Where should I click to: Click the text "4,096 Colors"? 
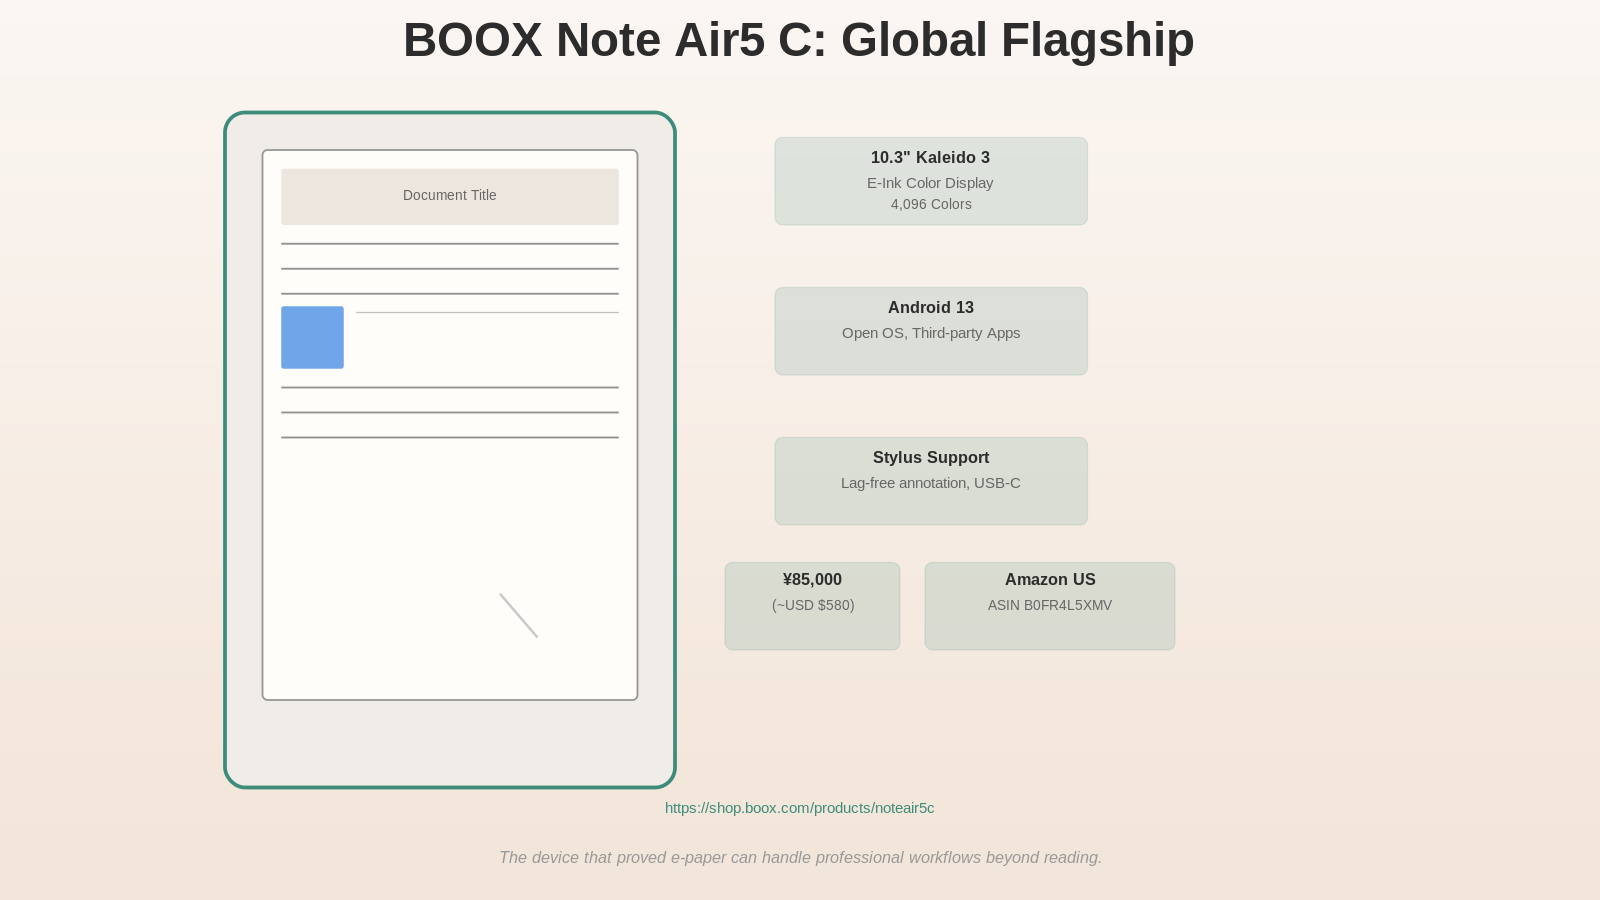931,204
